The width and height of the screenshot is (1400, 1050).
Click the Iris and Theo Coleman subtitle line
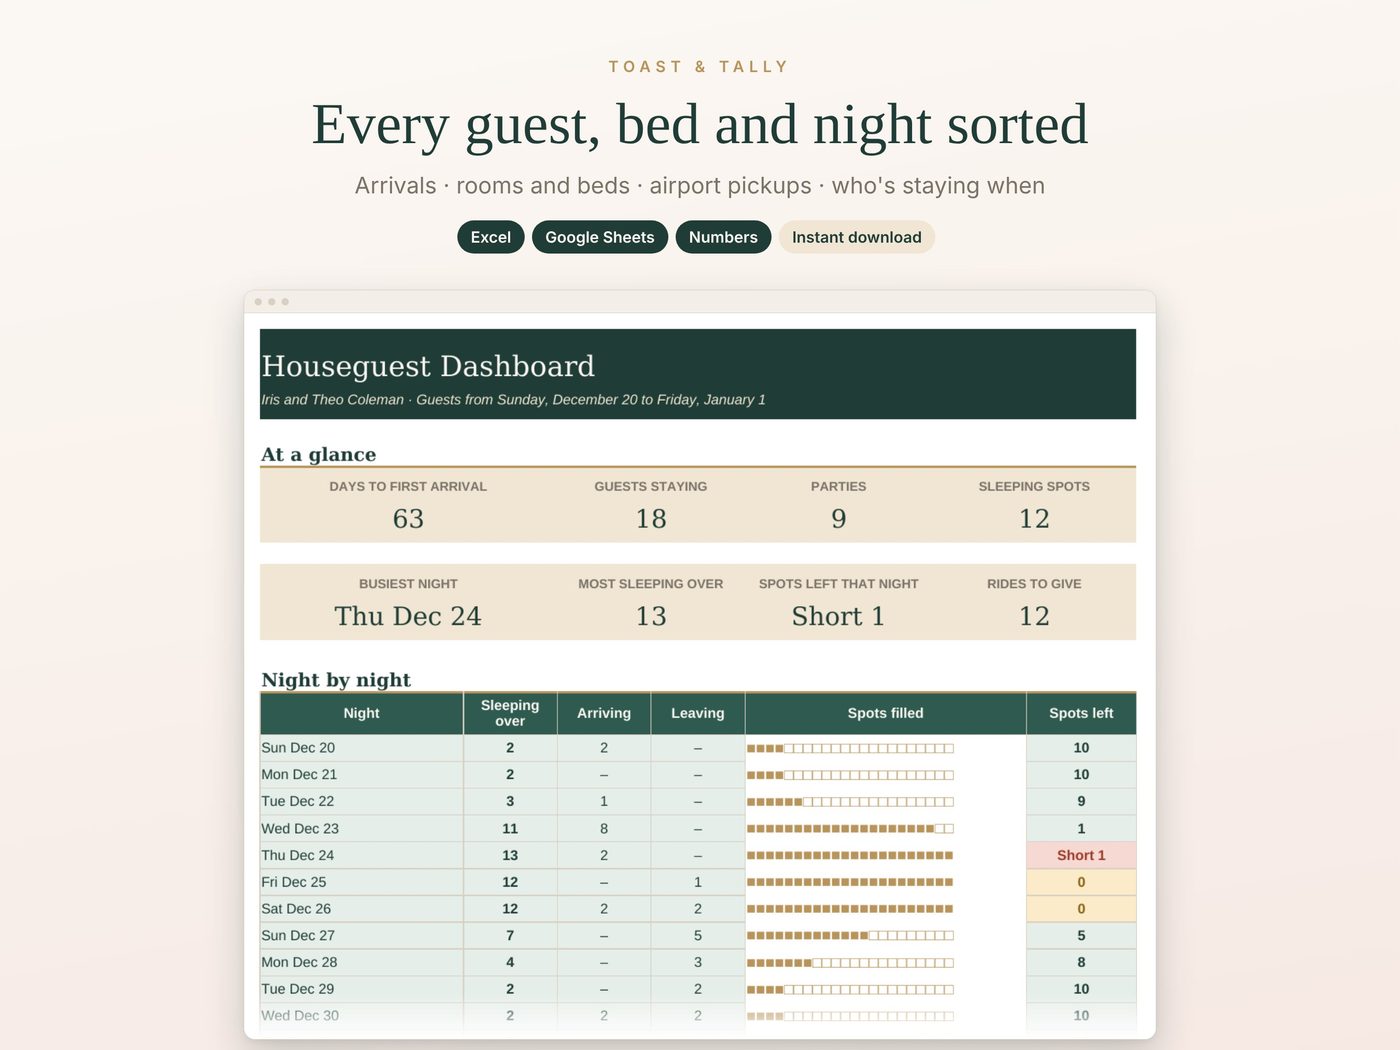click(513, 399)
